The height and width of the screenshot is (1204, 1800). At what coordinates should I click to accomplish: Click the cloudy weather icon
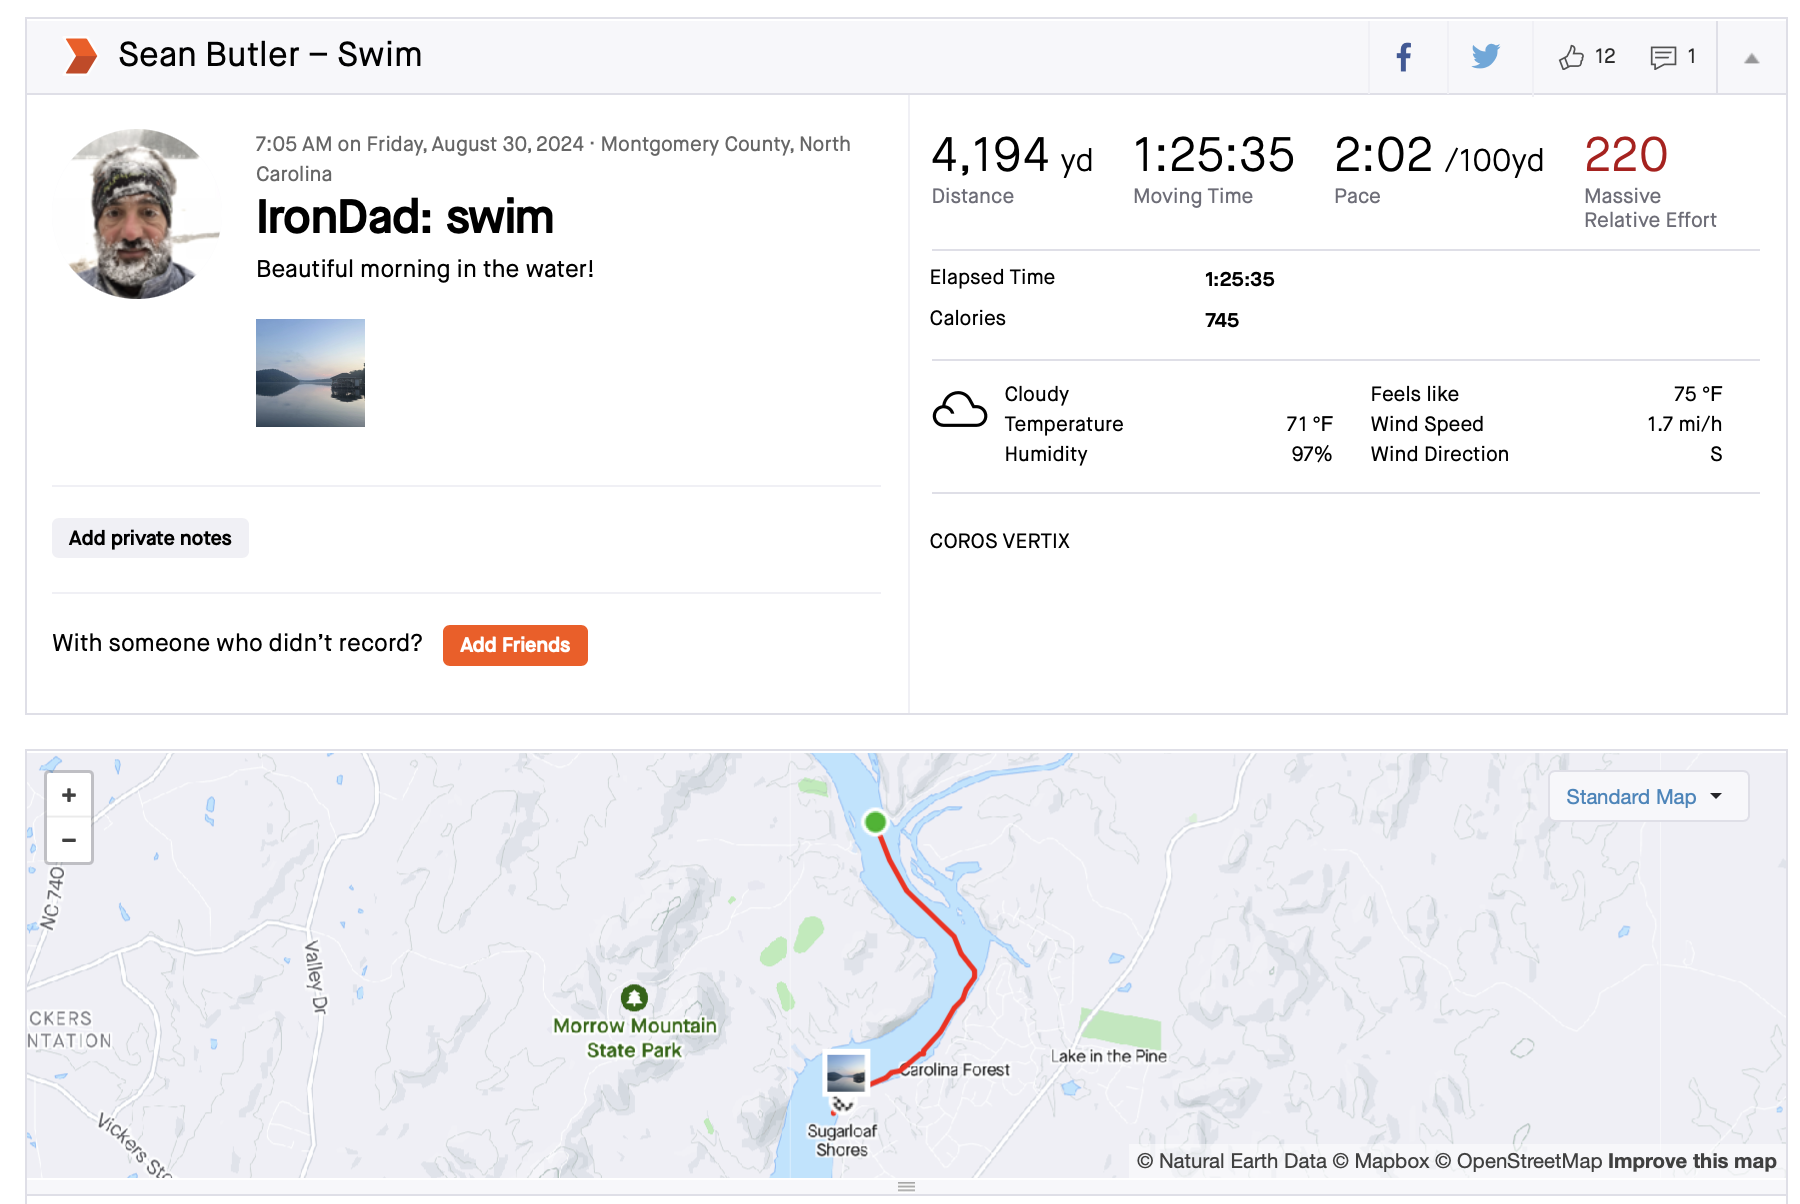coord(959,411)
